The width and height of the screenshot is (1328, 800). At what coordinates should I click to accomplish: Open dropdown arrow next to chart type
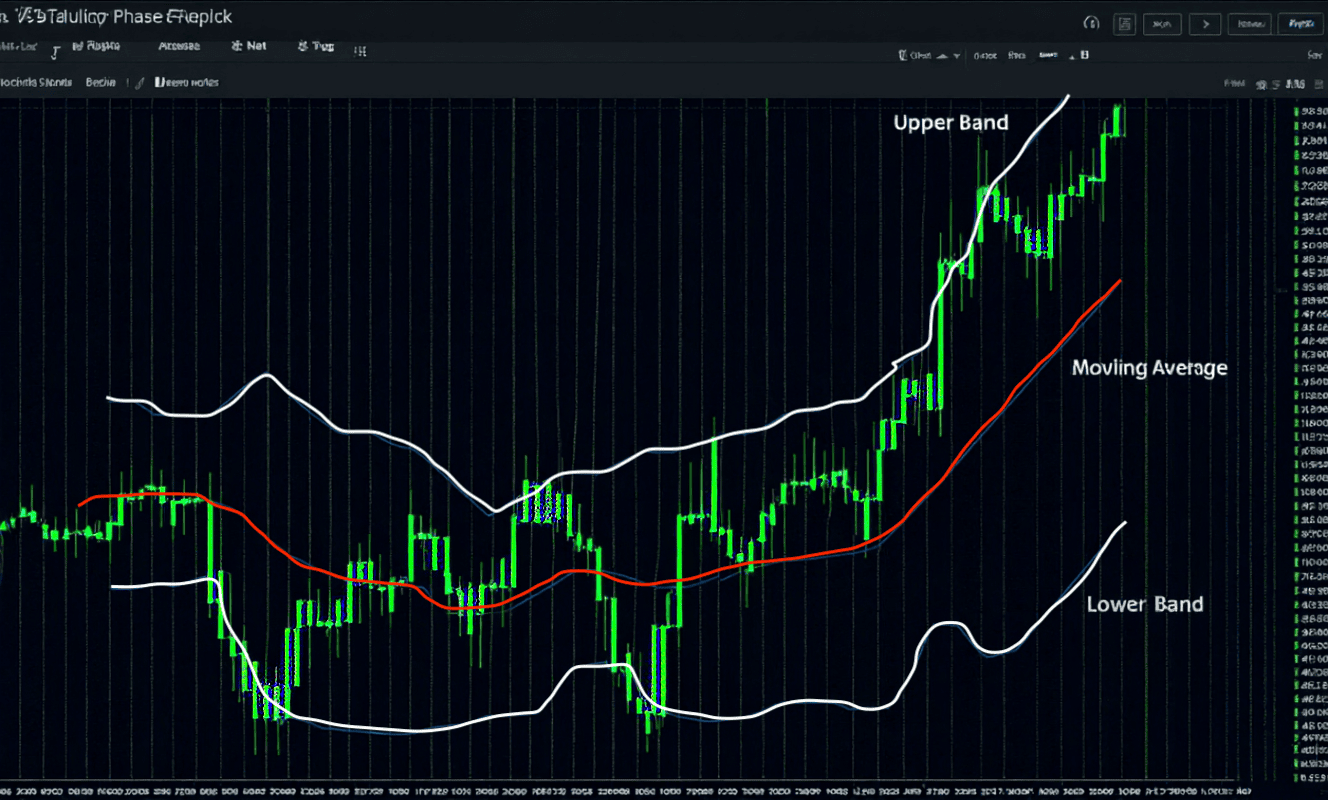957,57
